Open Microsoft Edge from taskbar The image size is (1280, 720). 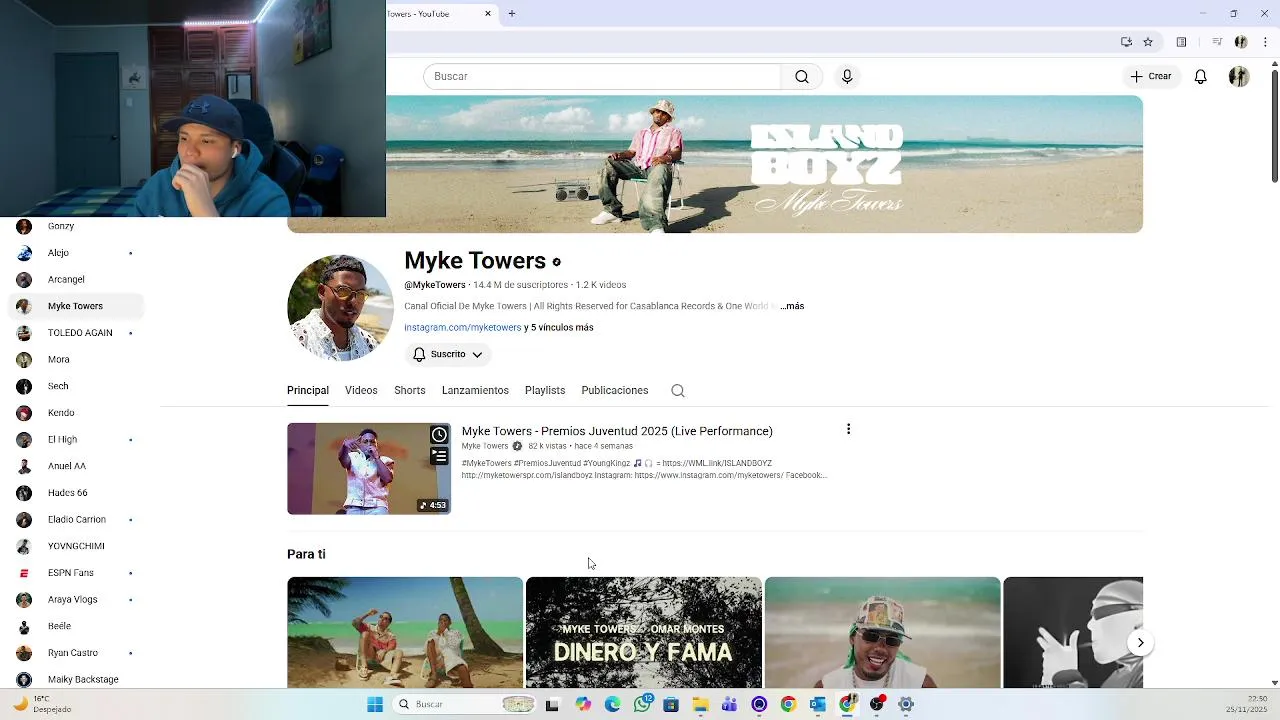612,704
